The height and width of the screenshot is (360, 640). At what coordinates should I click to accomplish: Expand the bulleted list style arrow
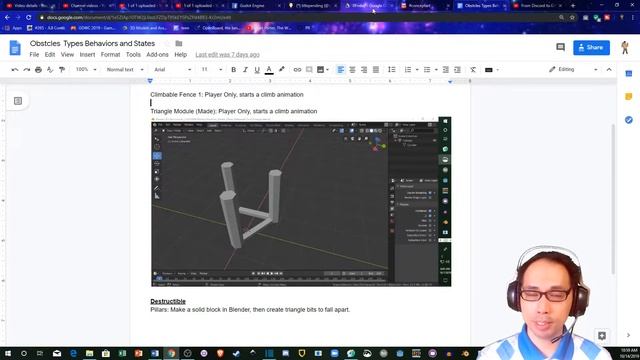pos(436,70)
